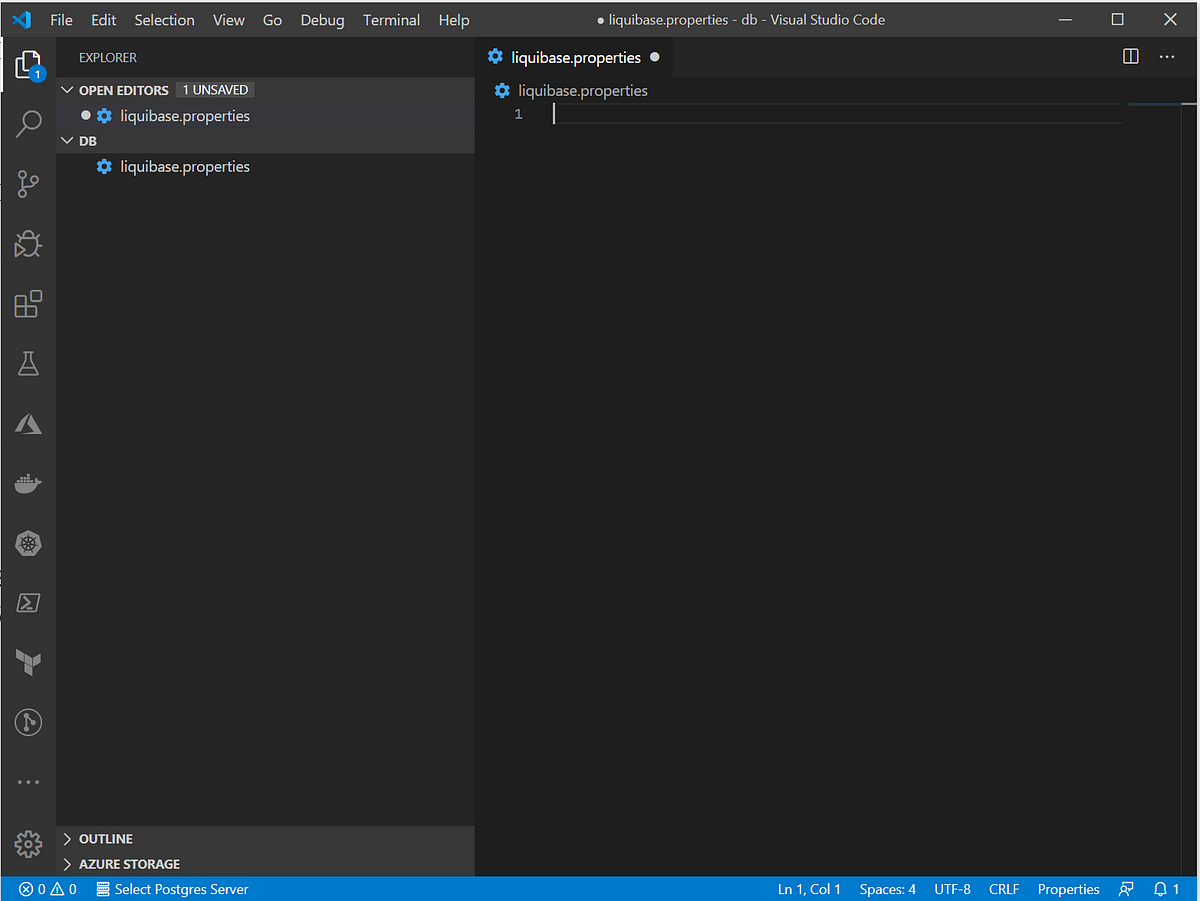Open the Edit menu
The height and width of the screenshot is (901, 1200).
(103, 20)
